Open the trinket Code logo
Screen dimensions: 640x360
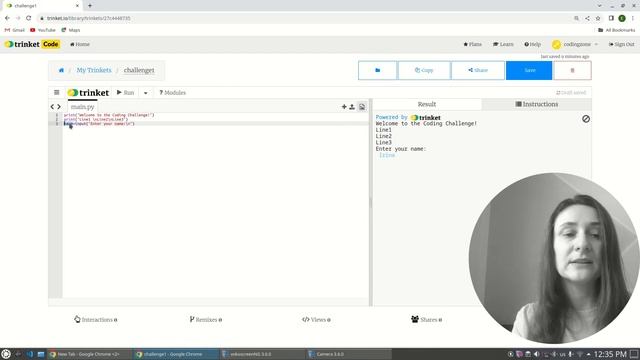(32, 44)
